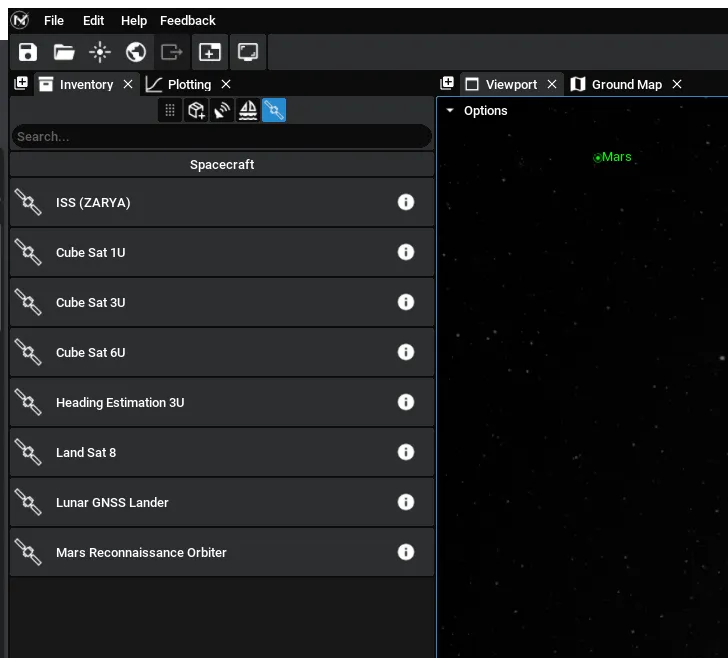
Task: Click the open folder icon
Action: click(64, 52)
